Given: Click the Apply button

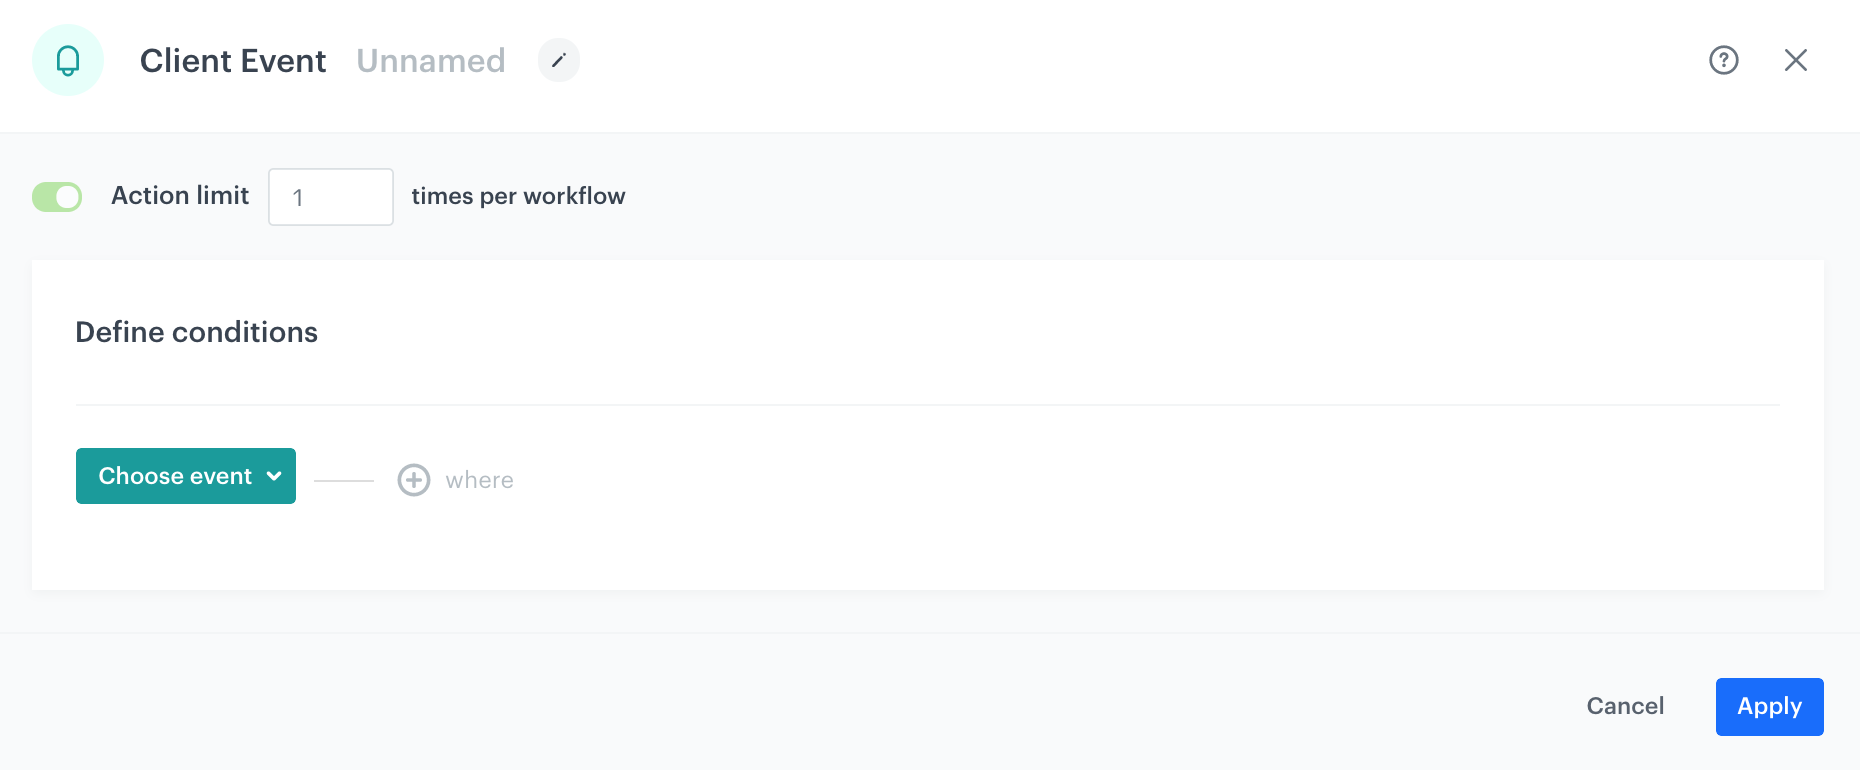Looking at the screenshot, I should coord(1769,706).
